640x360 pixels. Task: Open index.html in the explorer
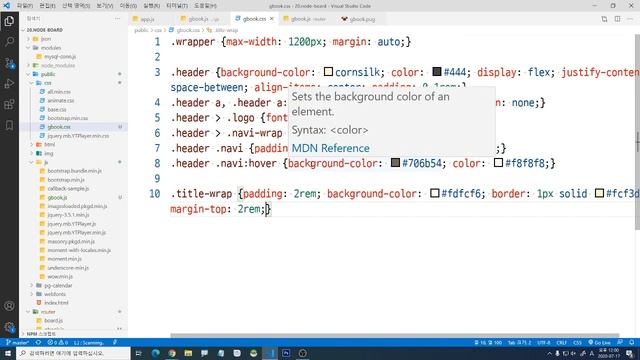(x=56, y=303)
